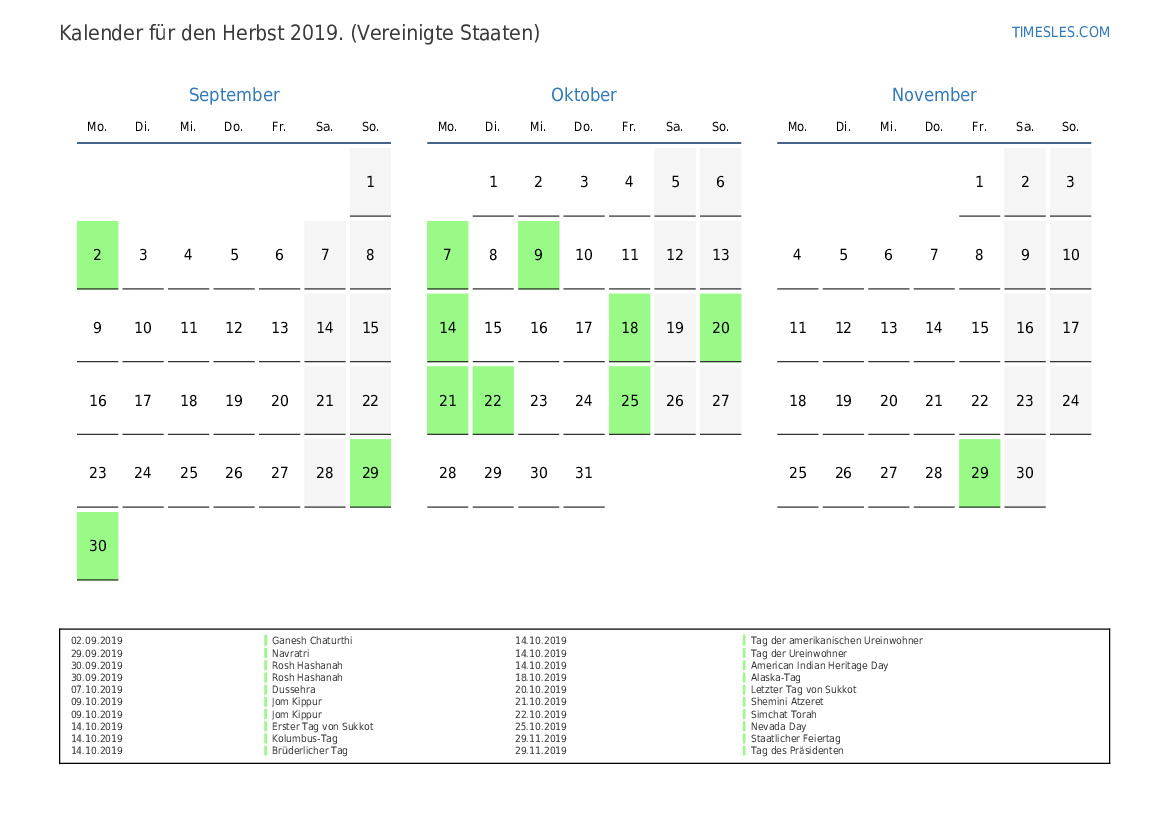This screenshot has width=1169, height=827.
Task: Click October 18 highlighted holiday
Action: (x=629, y=328)
